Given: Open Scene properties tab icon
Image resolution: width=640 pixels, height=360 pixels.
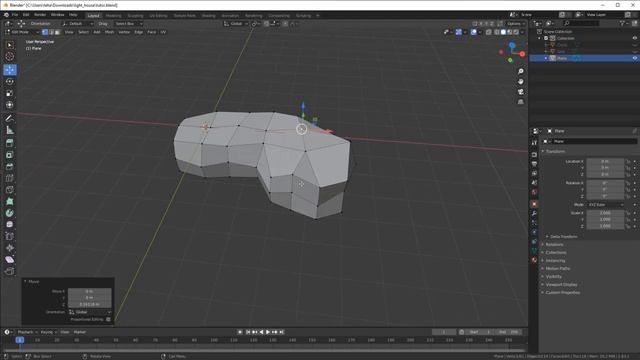Looking at the screenshot, I should [534, 182].
